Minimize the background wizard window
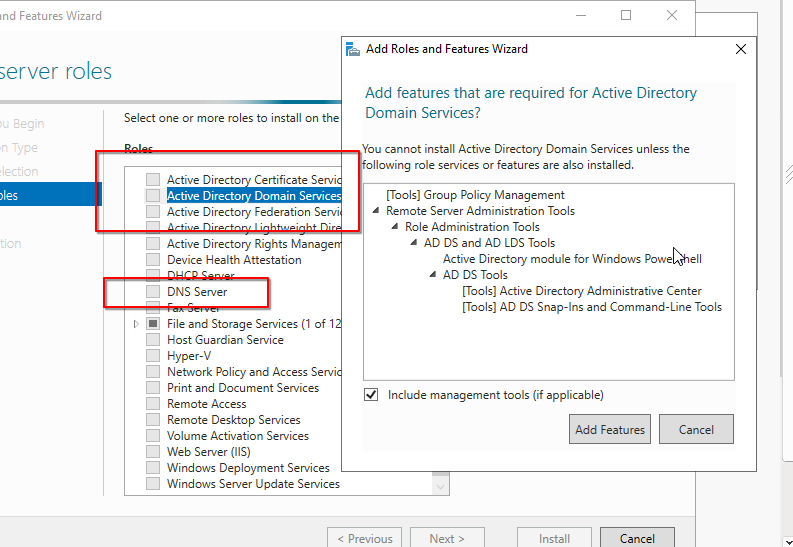Screen dimensions: 793x547 coord(581,15)
